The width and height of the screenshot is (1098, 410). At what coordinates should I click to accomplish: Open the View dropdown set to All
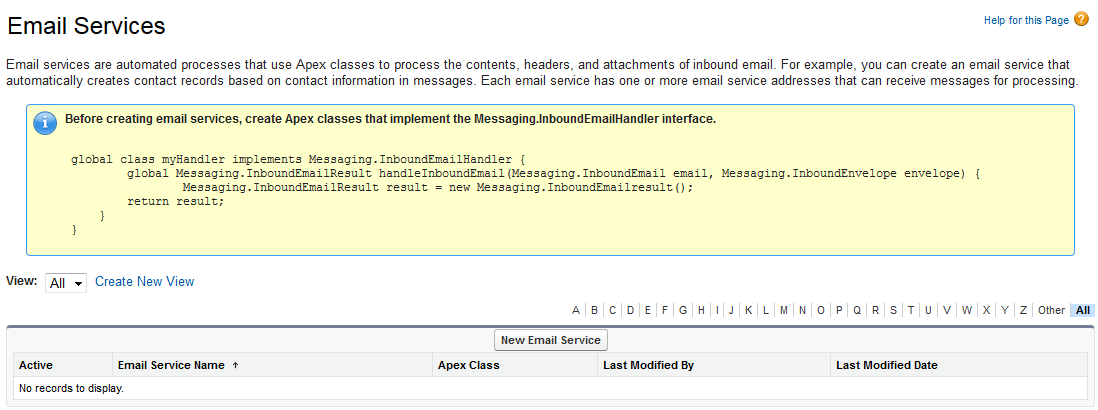pyautogui.click(x=66, y=283)
